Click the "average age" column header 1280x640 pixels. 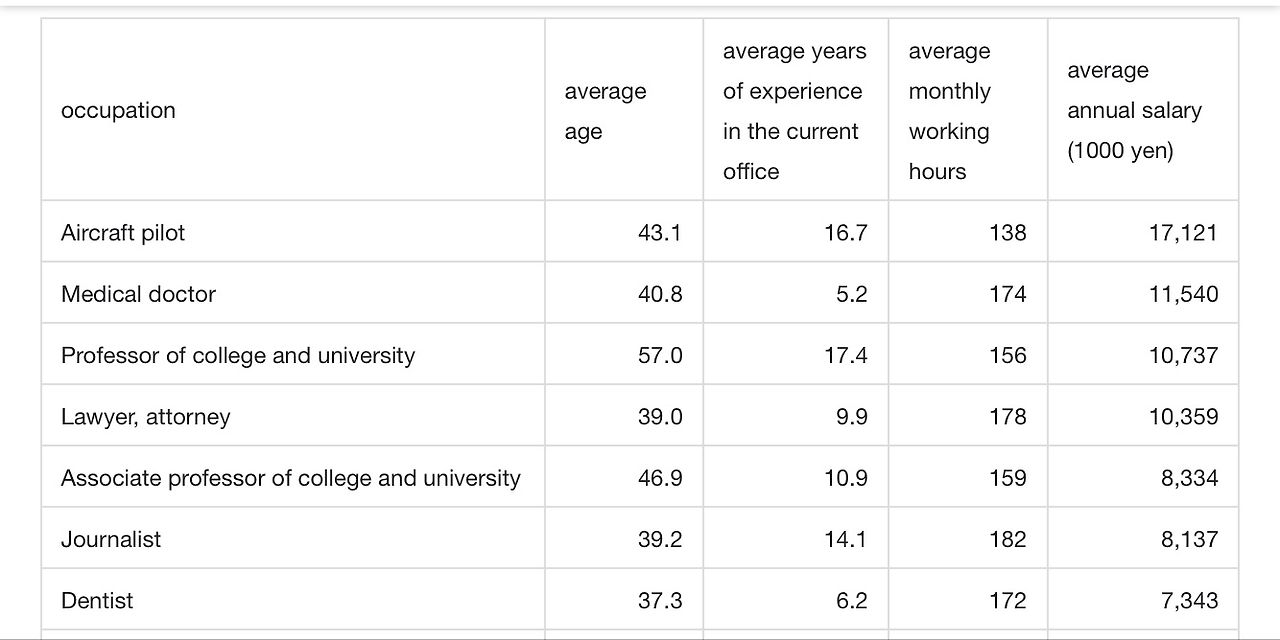(605, 111)
